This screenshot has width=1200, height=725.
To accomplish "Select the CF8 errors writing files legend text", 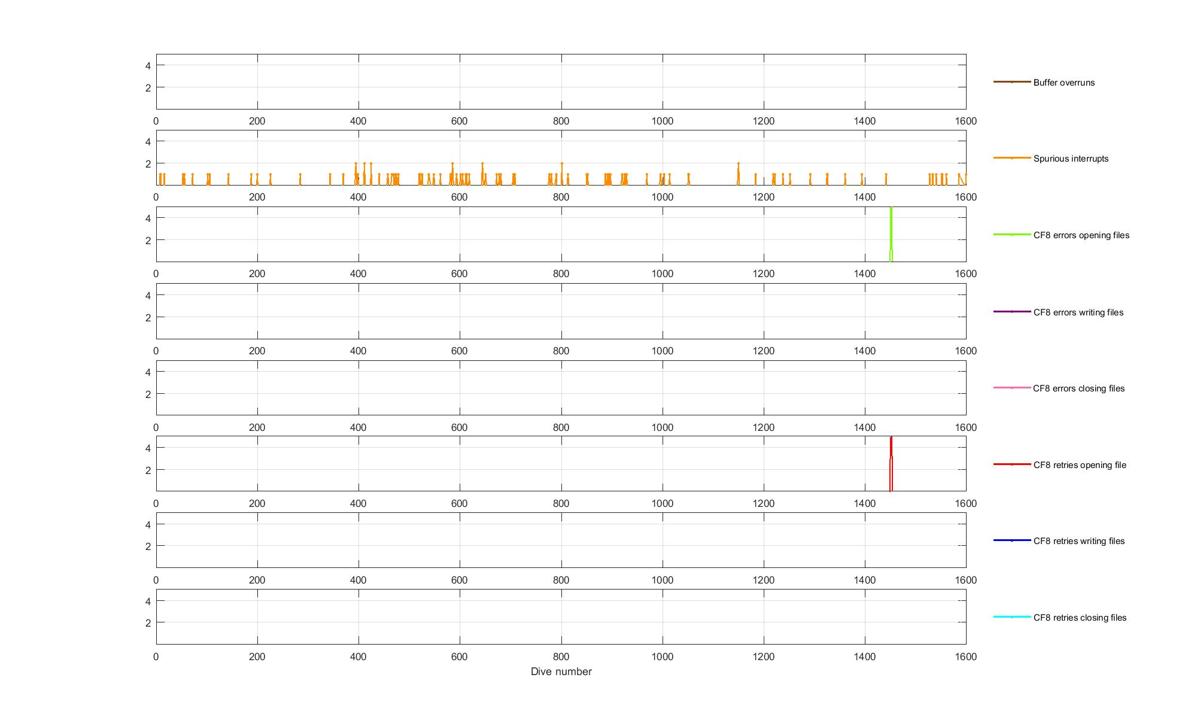I will pos(1078,312).
